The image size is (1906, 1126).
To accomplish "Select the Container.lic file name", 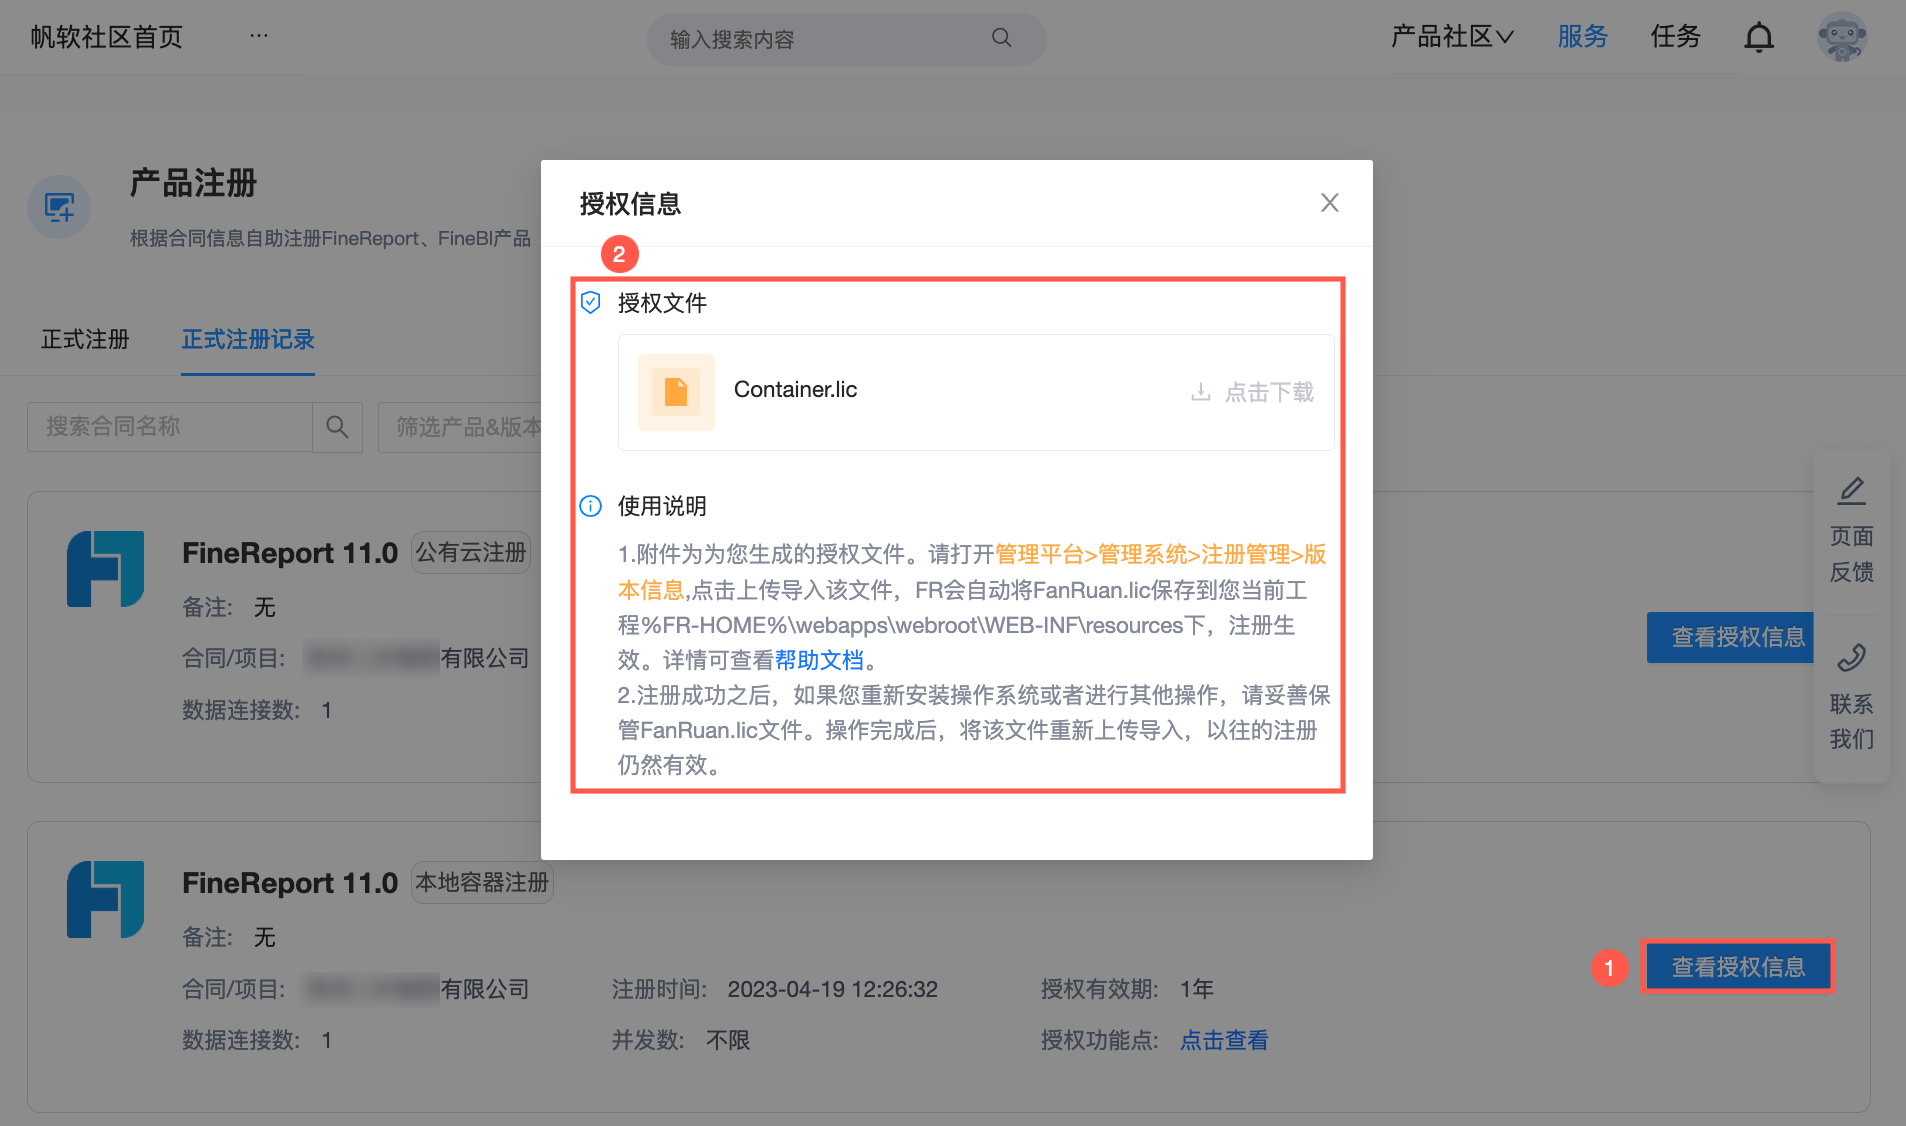I will coord(795,390).
